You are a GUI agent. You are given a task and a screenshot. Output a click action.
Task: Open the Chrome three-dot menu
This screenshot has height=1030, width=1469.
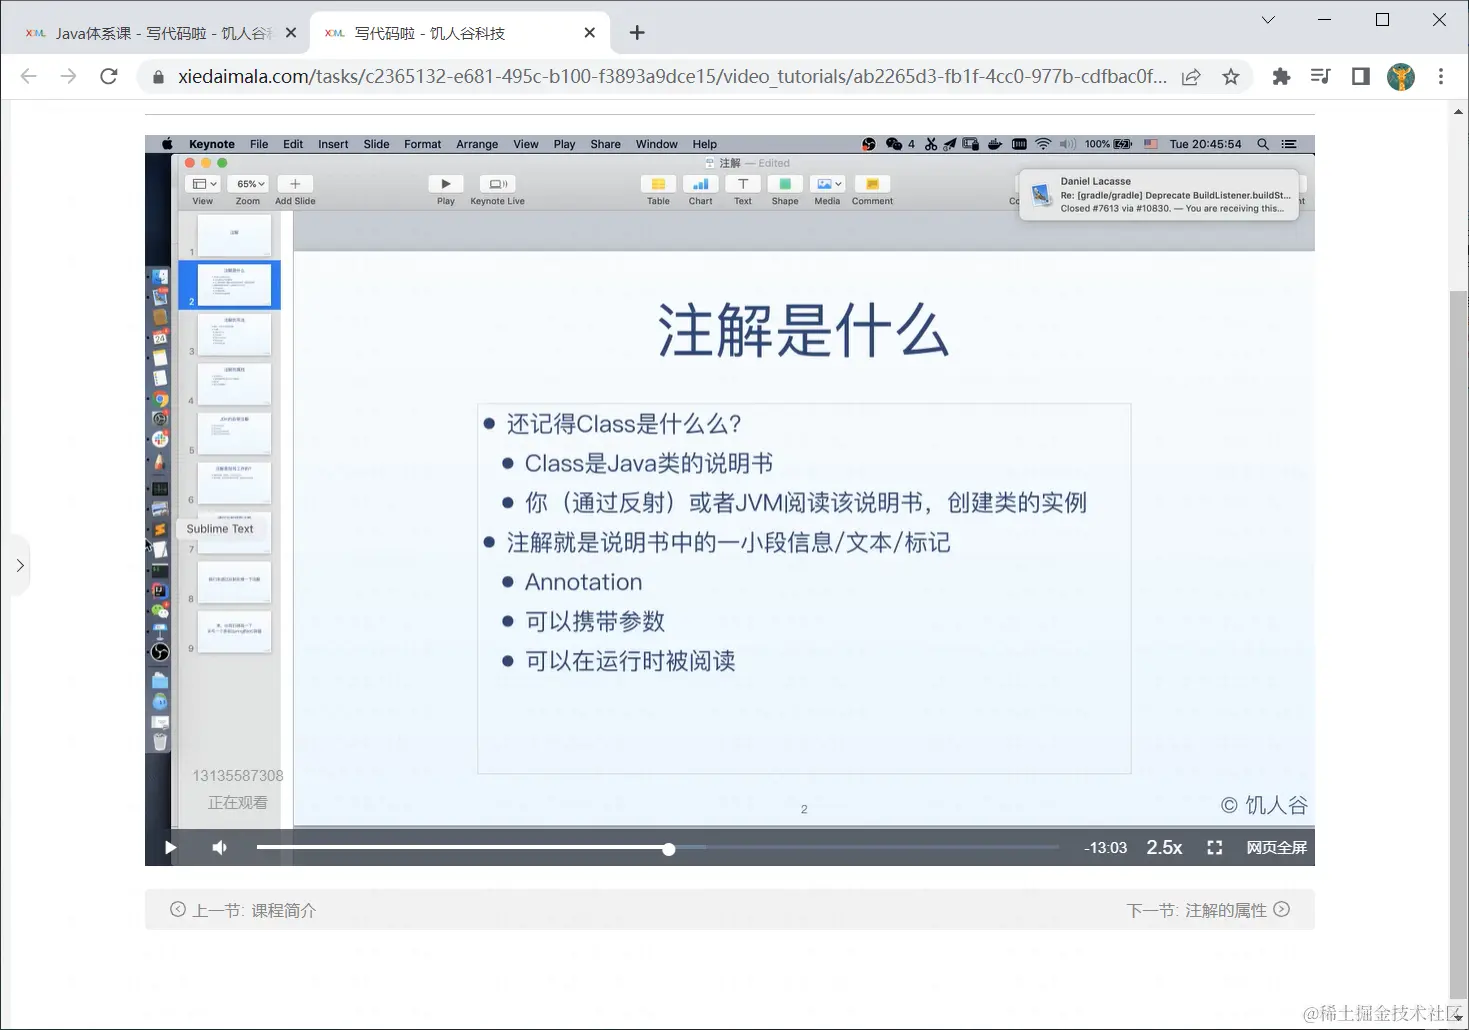click(1441, 77)
